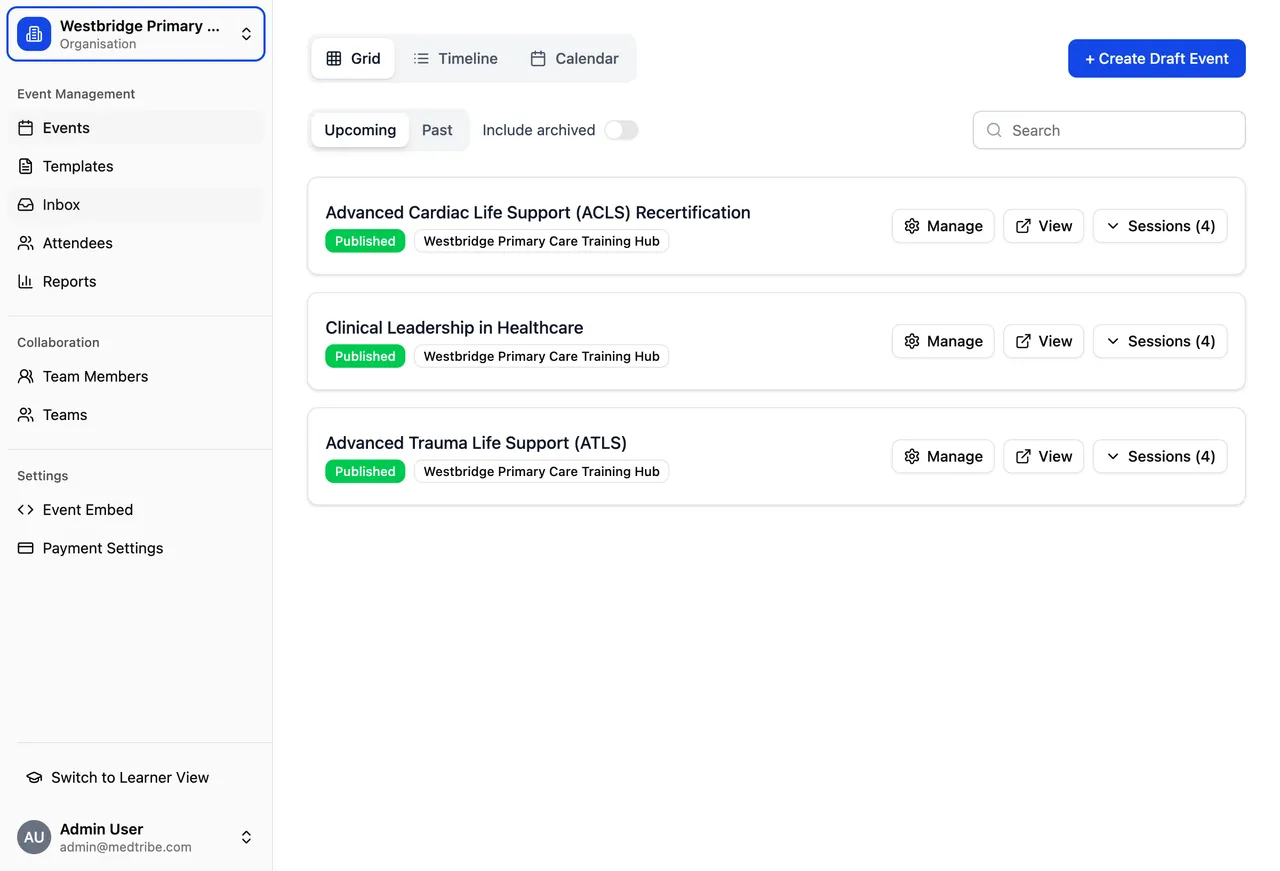View the Advanced Trauma Life Support event

1043,456
